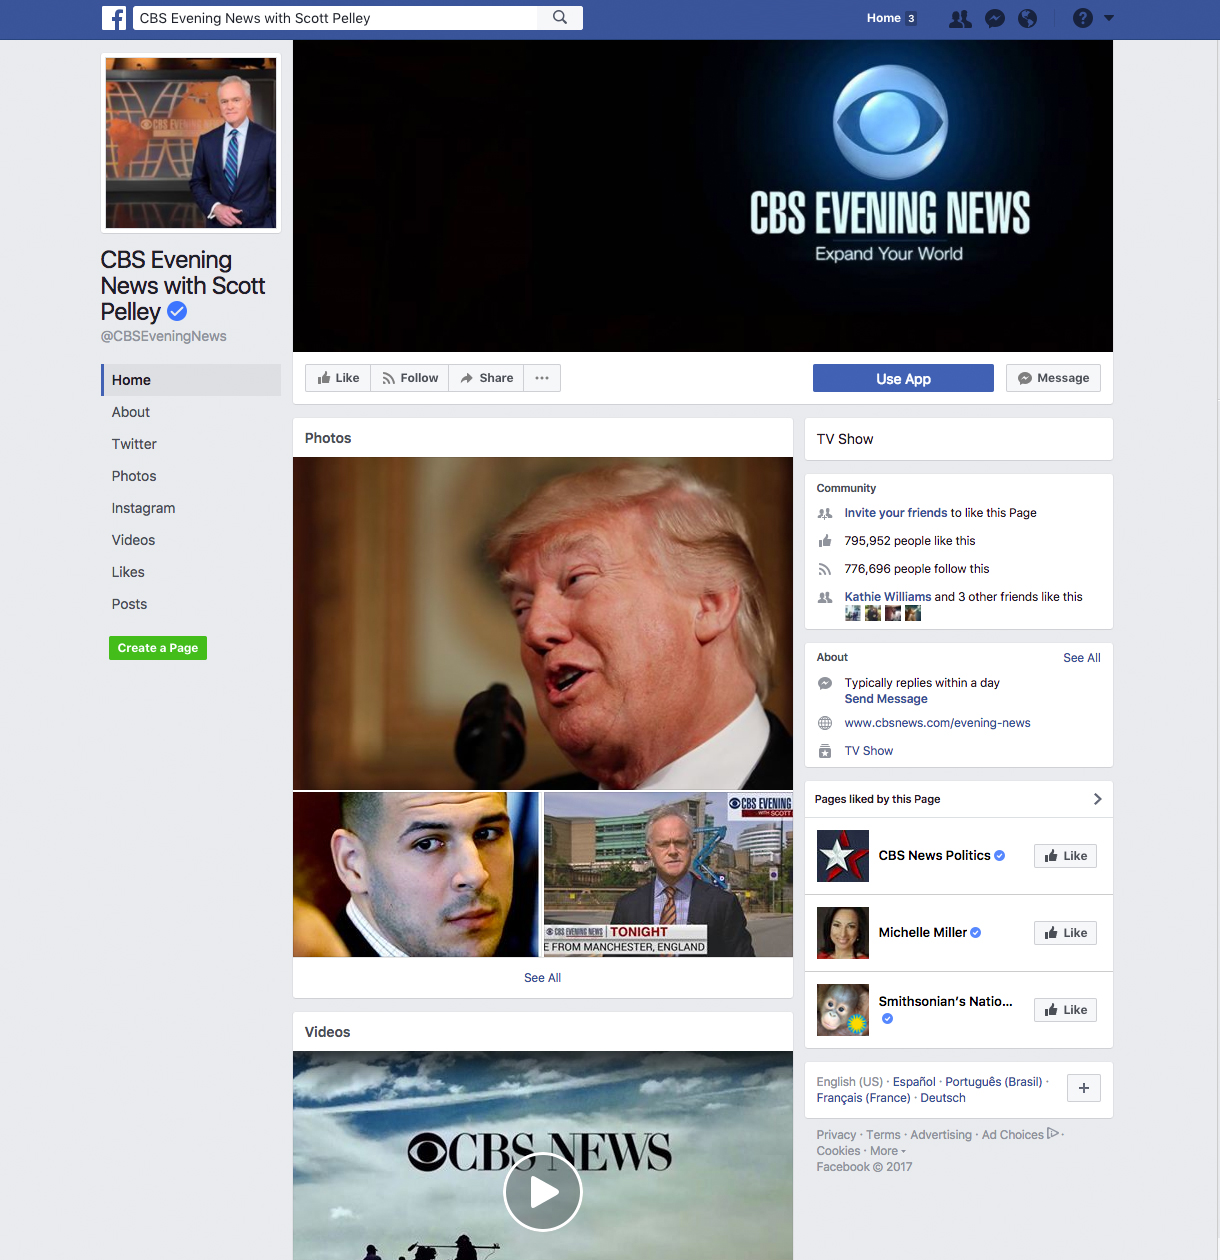Viewport: 1220px width, 1260px height.
Task: Click the plus button for more languages
Action: [1084, 1088]
